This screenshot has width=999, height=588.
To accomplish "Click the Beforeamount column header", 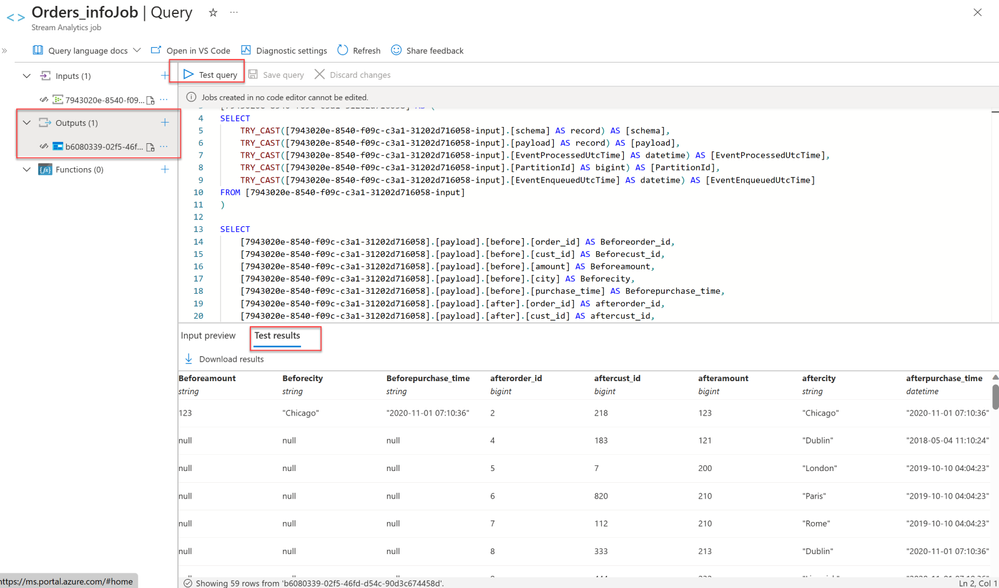I will [x=207, y=378].
